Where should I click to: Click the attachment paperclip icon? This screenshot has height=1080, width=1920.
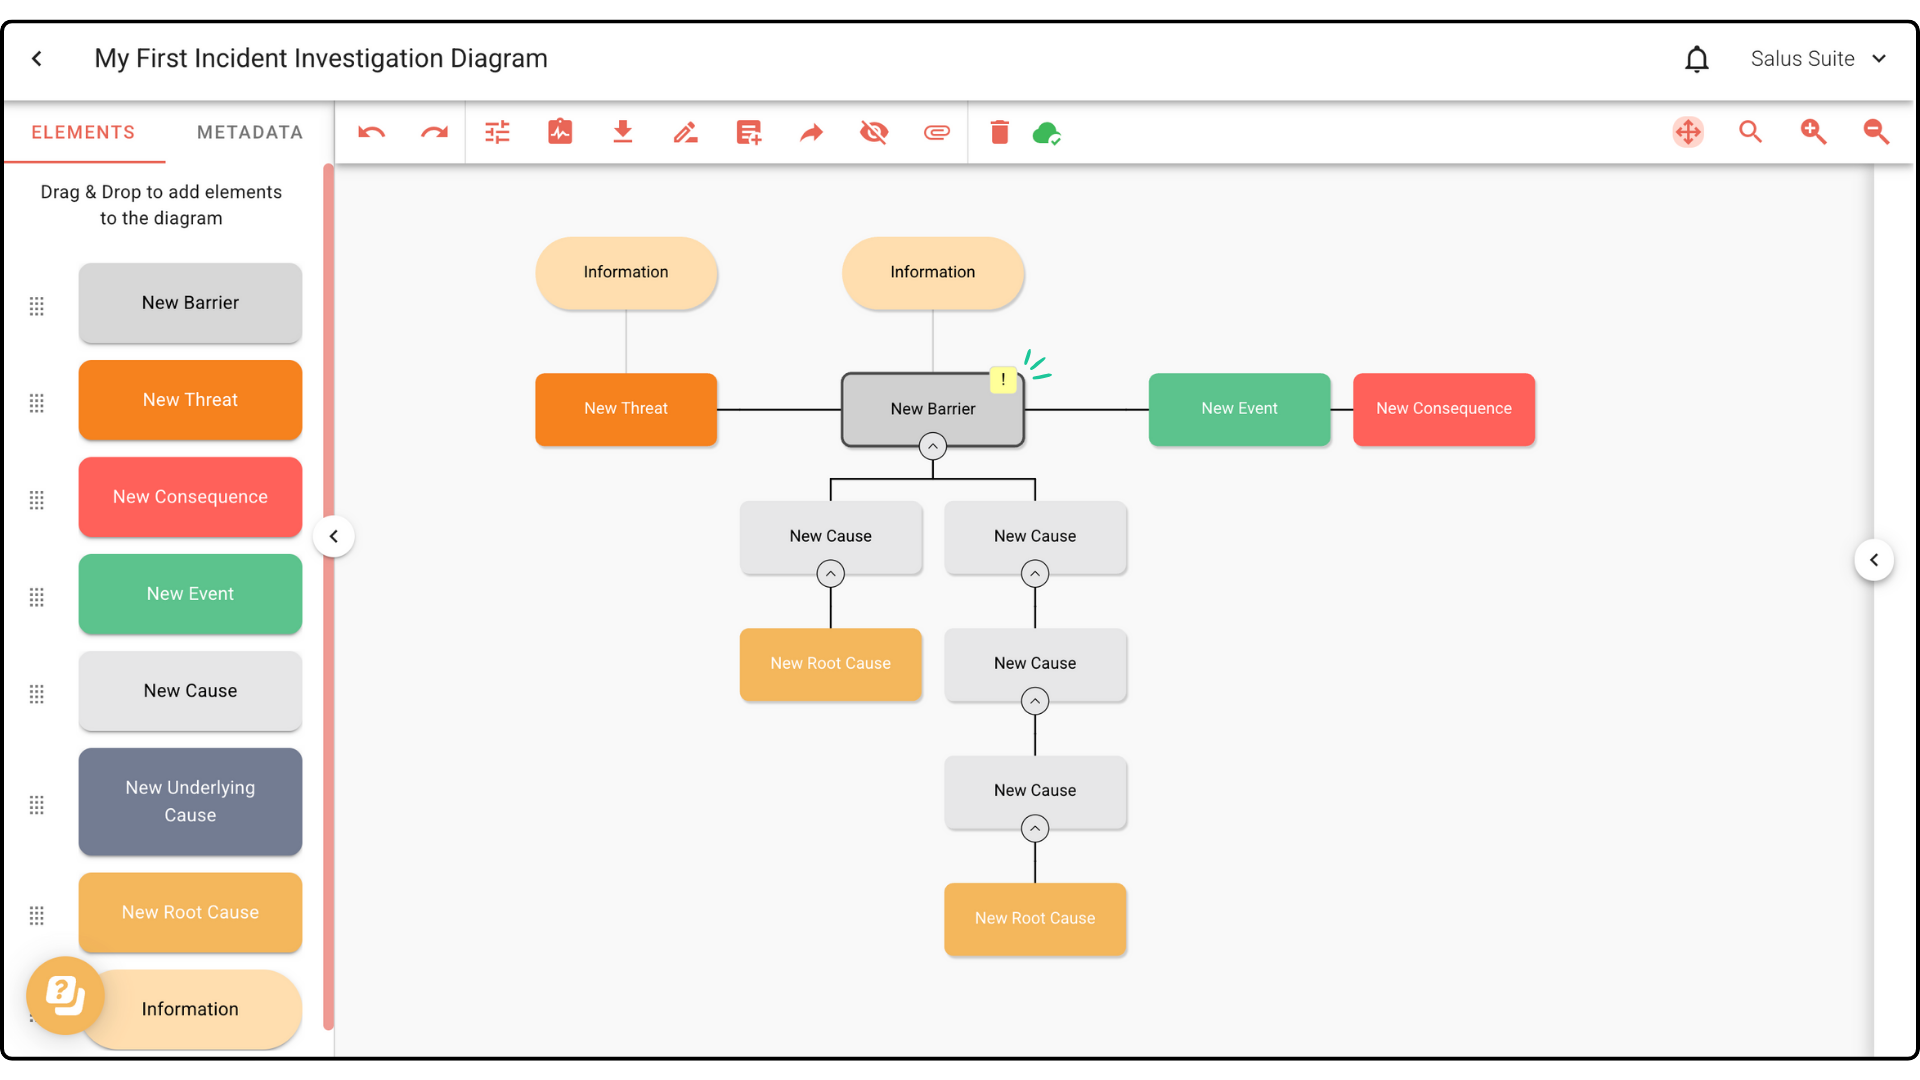tap(936, 132)
